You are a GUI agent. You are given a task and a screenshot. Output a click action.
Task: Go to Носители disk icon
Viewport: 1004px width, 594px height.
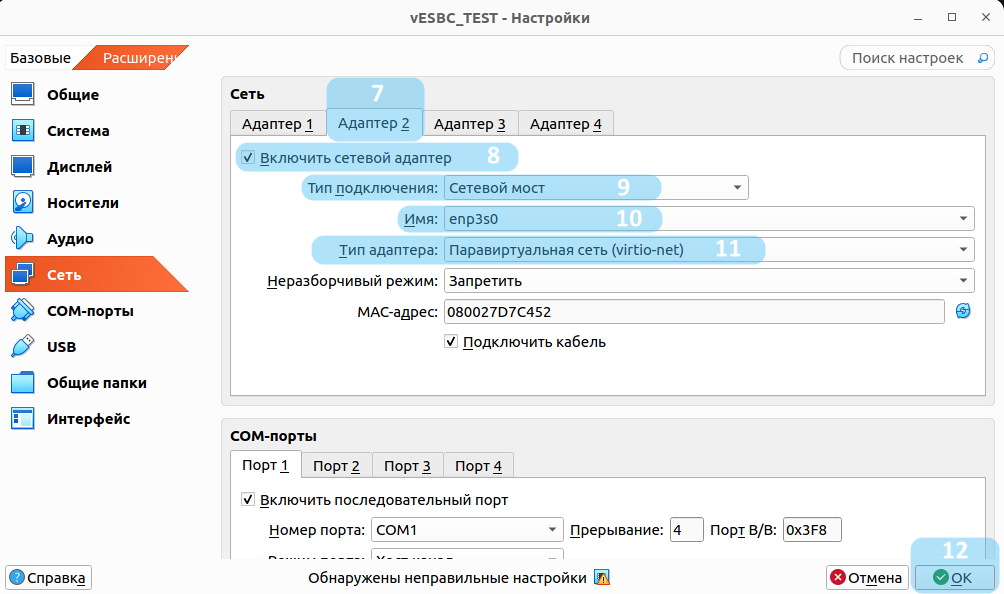click(x=23, y=203)
